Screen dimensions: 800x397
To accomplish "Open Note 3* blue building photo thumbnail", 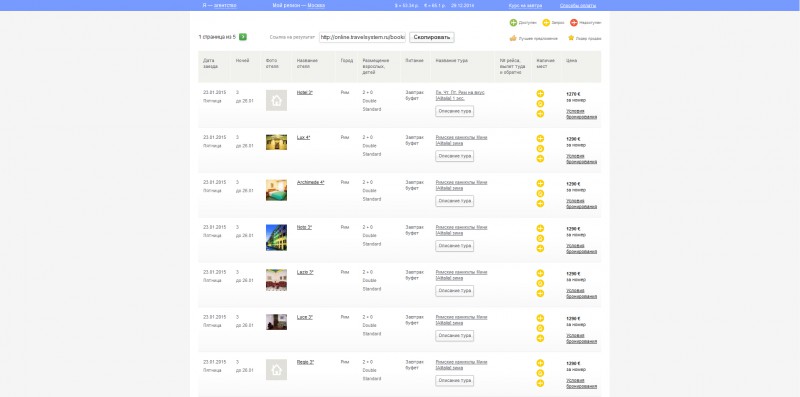I will pyautogui.click(x=276, y=237).
